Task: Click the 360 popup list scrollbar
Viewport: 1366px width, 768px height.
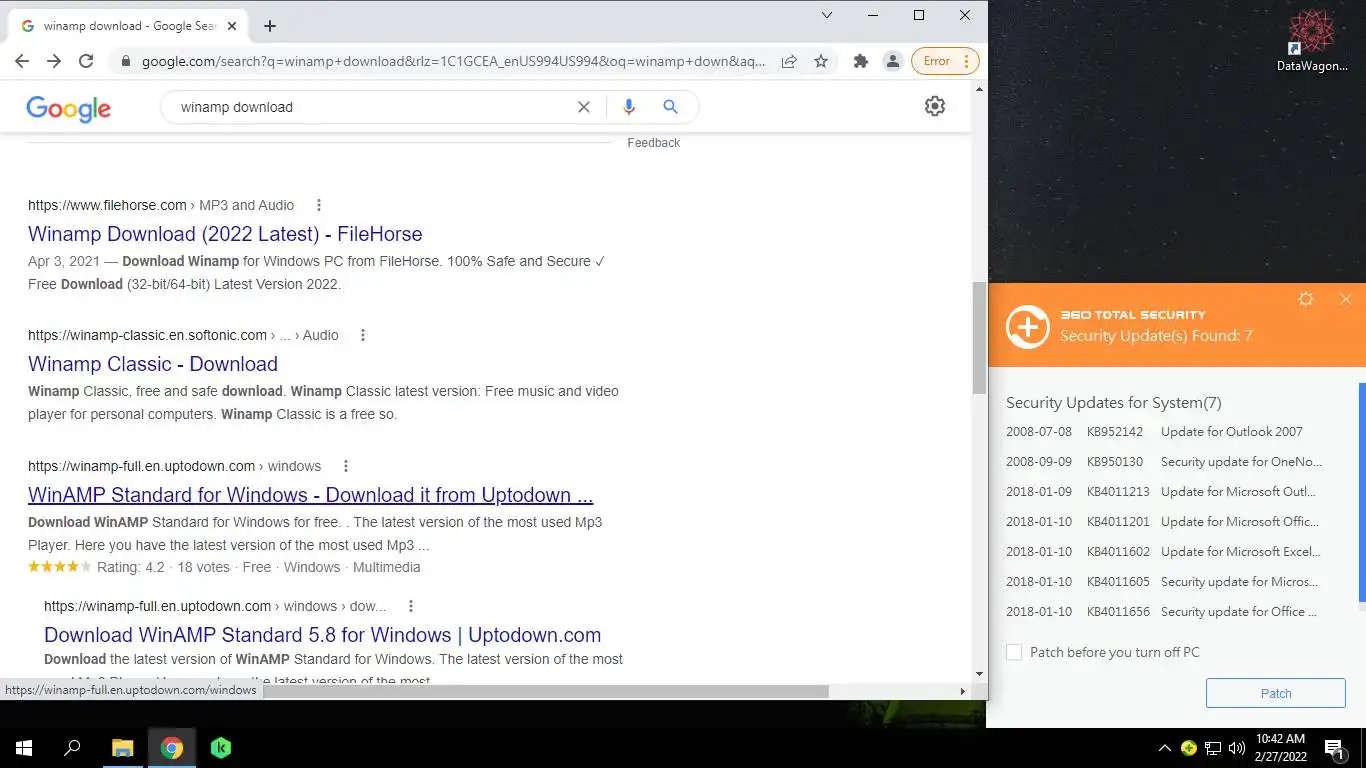Action: coord(1362,492)
